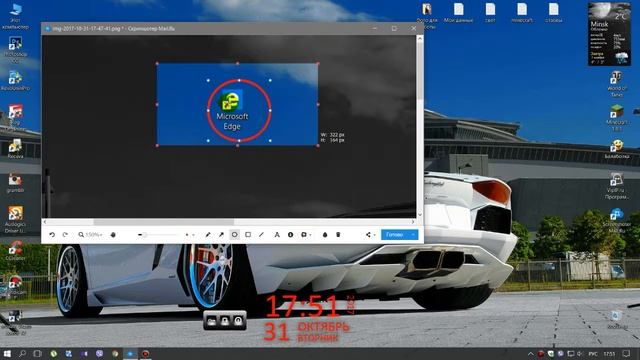Screen dimensions: 640x360
Task: Open the Windows Start menu
Action: tap(7, 353)
